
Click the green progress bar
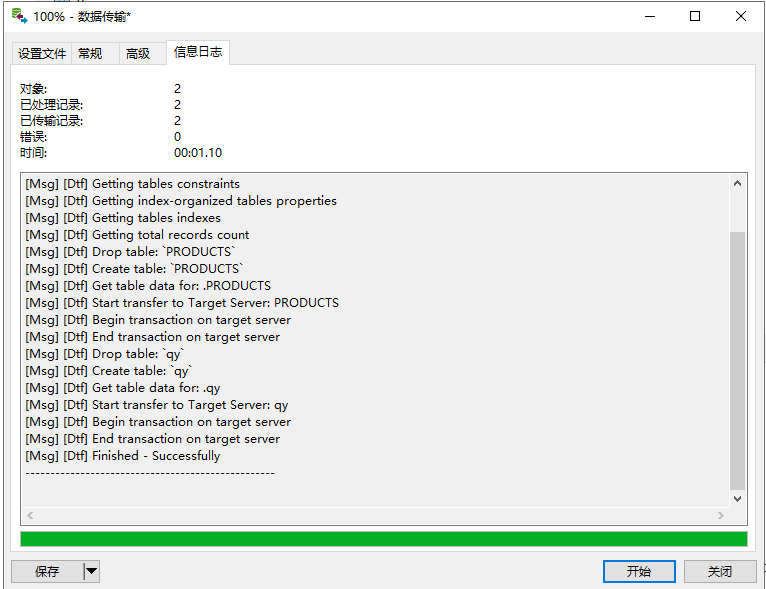[384, 539]
